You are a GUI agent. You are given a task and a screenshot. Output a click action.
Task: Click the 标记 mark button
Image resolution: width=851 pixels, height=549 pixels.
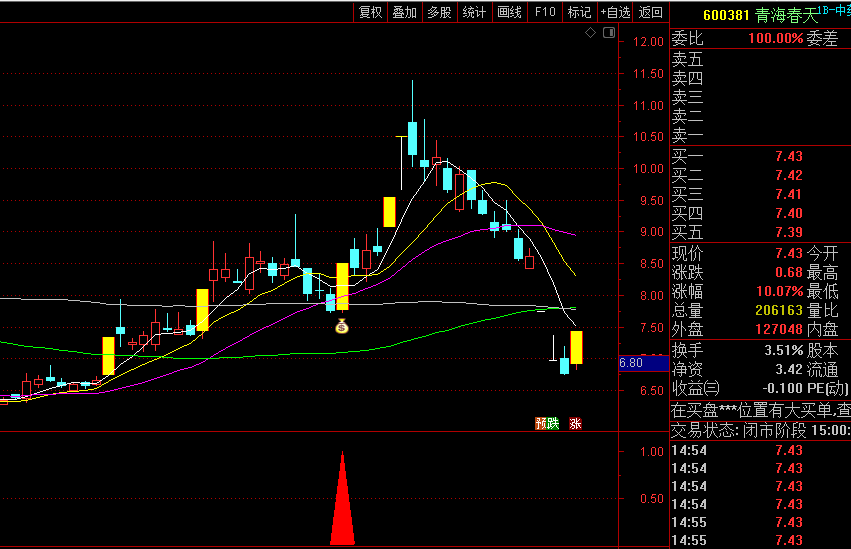point(579,12)
